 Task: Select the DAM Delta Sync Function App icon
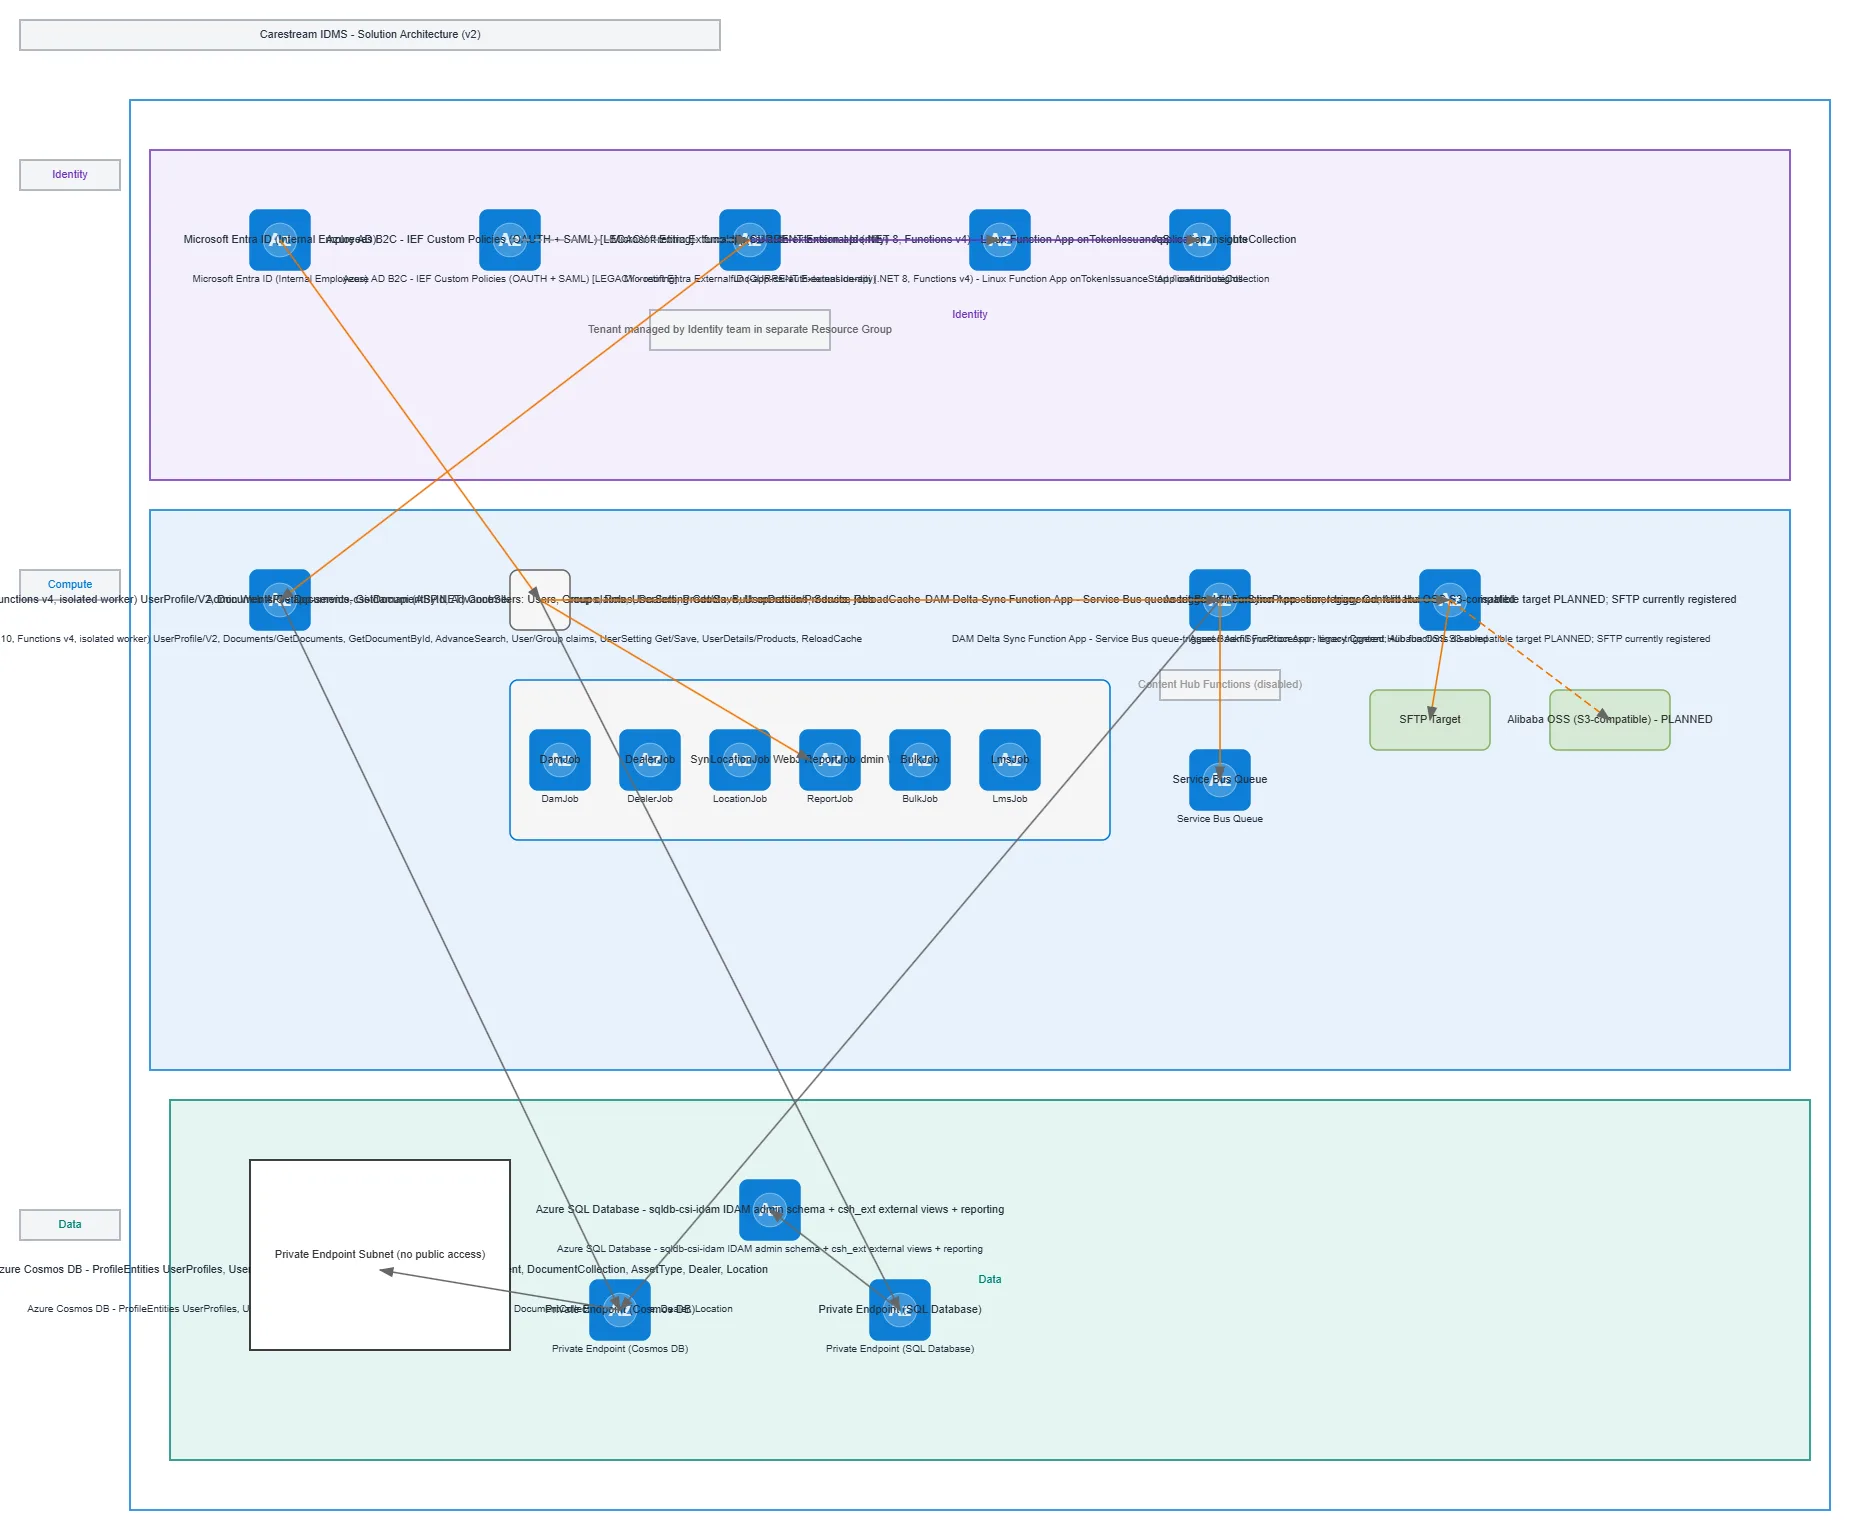(x=1220, y=600)
